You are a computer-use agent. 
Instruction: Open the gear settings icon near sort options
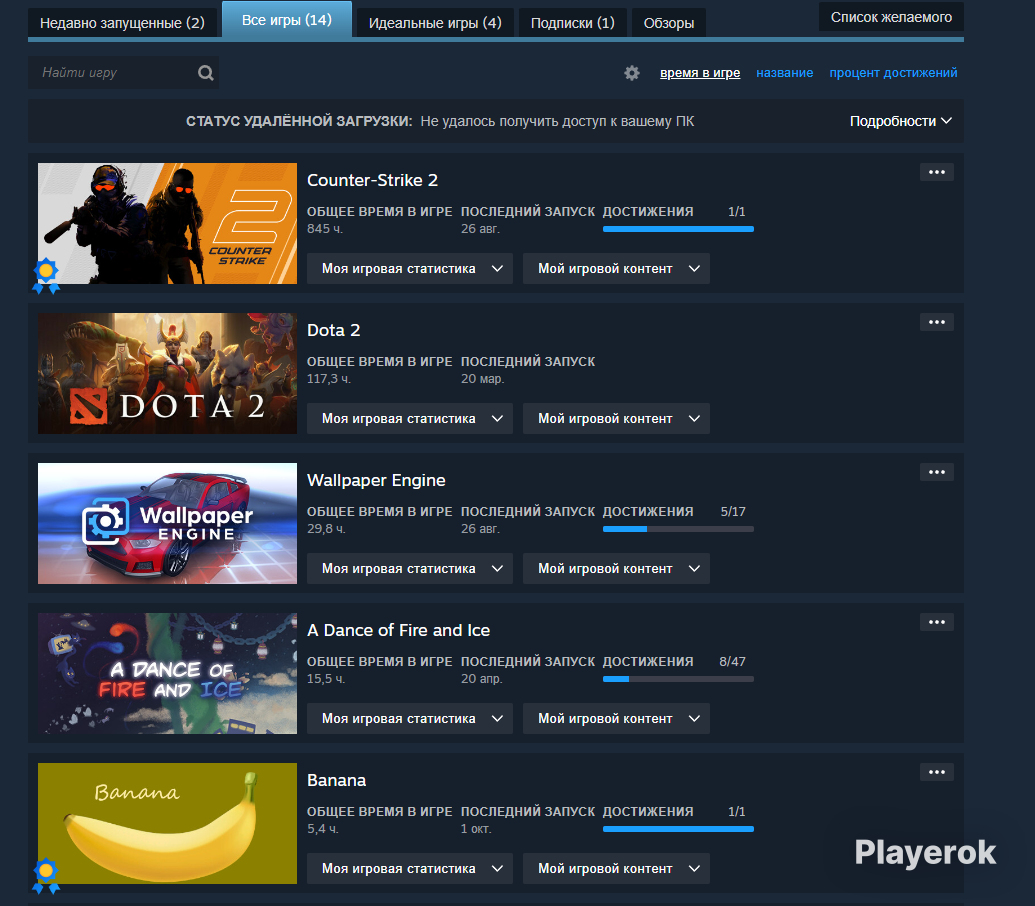click(x=632, y=73)
